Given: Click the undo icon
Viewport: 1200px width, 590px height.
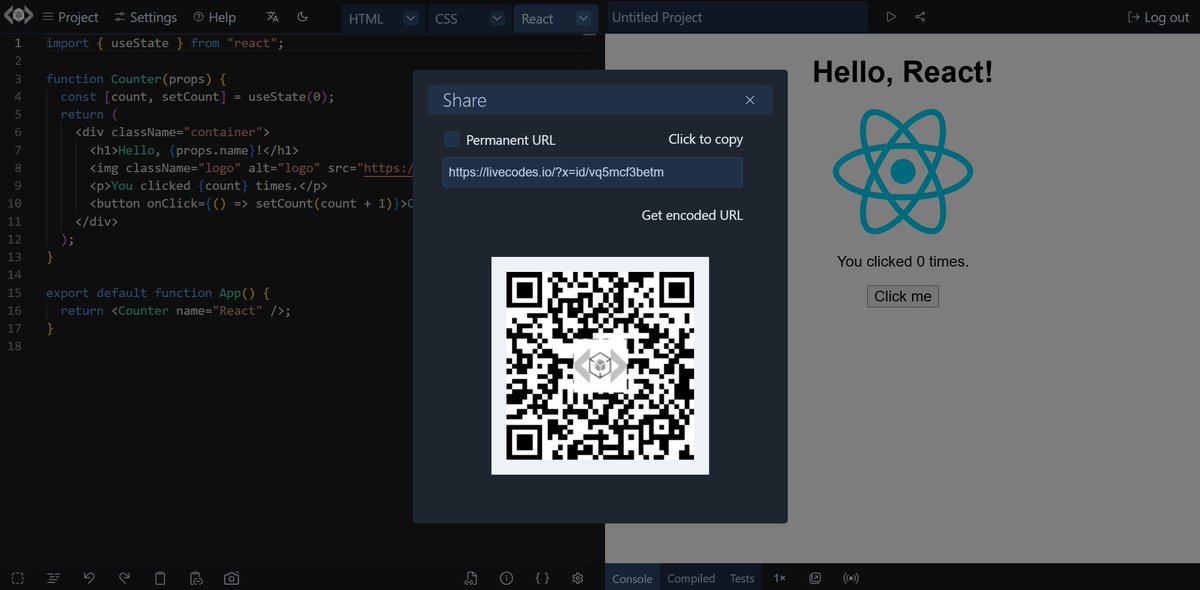Looking at the screenshot, I should click(89, 578).
